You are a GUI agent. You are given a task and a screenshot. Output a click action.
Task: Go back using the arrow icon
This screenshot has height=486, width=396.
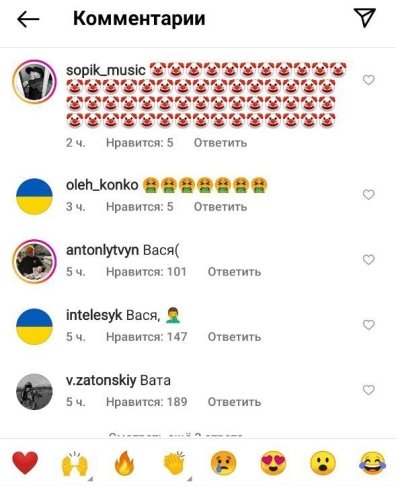(x=28, y=19)
